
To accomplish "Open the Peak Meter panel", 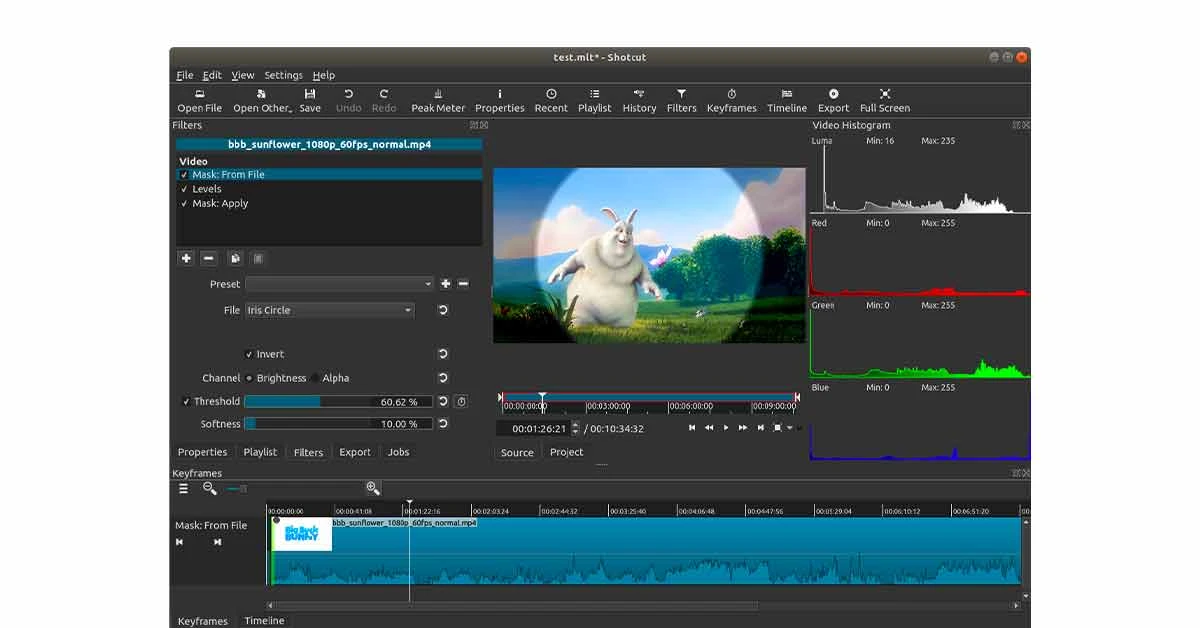I will click(x=437, y=100).
